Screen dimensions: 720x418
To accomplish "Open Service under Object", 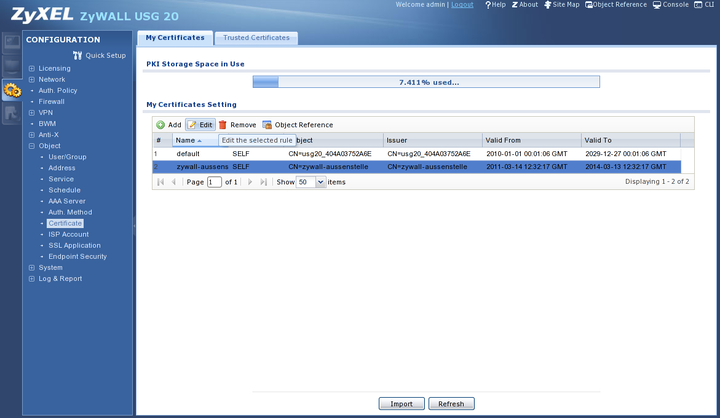I will pyautogui.click(x=61, y=179).
